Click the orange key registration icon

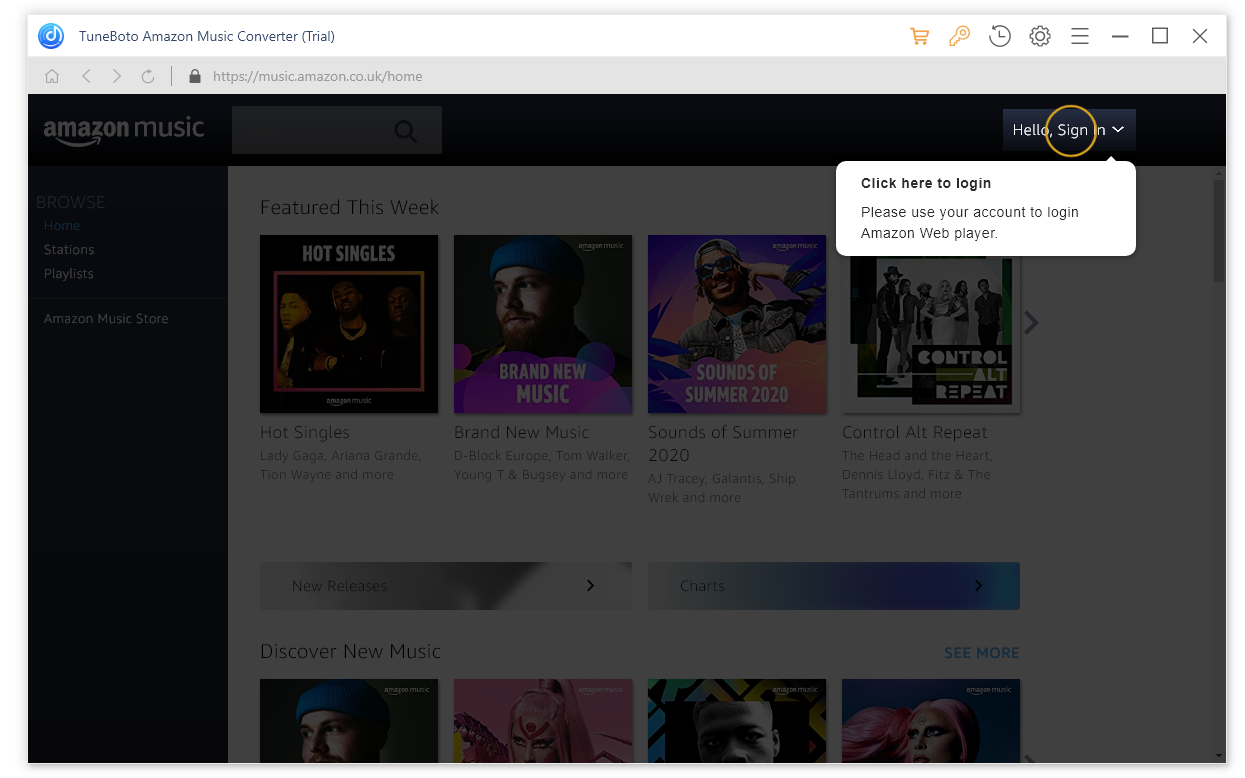pyautogui.click(x=959, y=36)
